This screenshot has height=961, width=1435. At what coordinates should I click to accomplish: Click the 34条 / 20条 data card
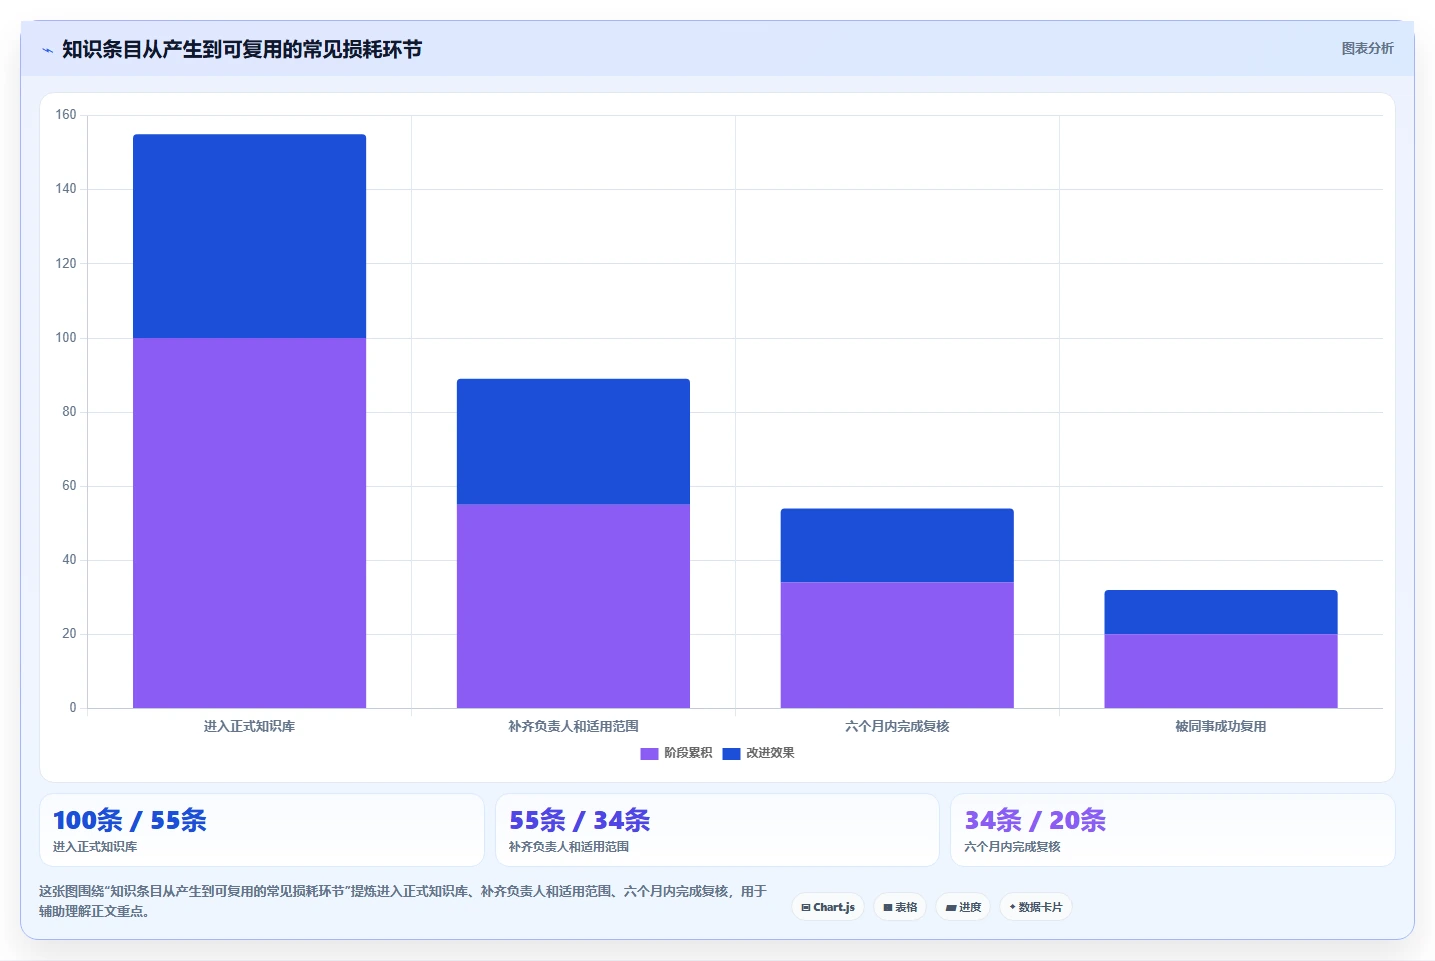point(1173,830)
